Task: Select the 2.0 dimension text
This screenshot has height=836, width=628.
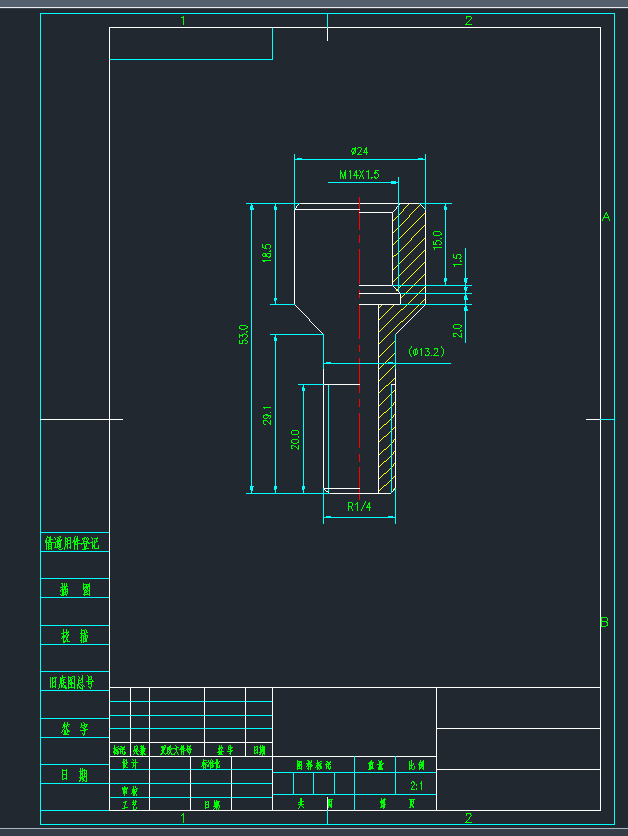Action: 457,330
